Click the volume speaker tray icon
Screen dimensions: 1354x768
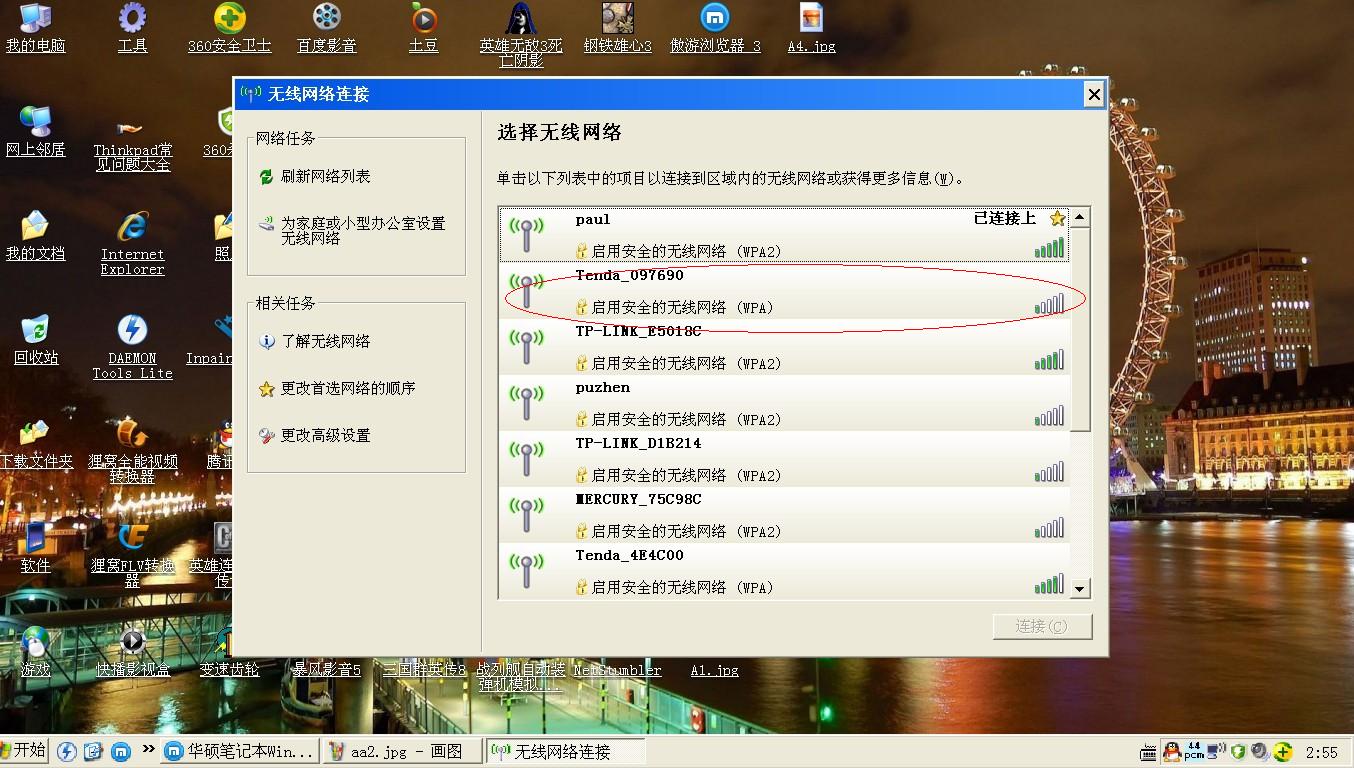pyautogui.click(x=1260, y=751)
